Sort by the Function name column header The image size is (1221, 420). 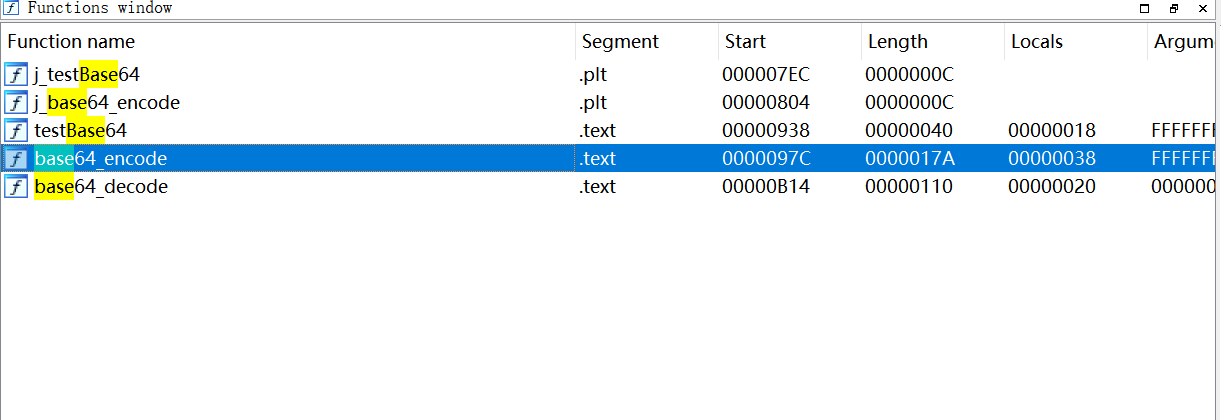click(x=71, y=42)
